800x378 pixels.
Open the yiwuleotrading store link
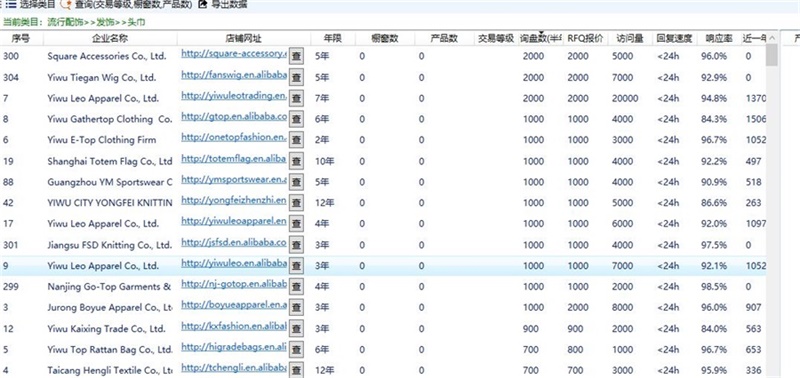pyautogui.click(x=234, y=96)
